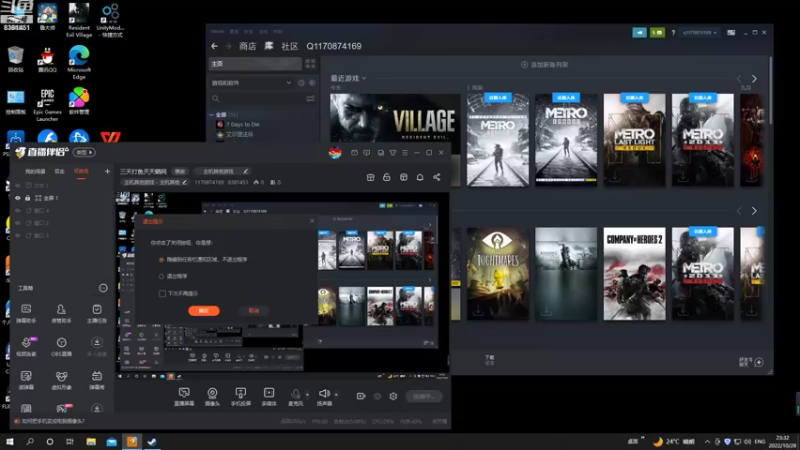The image size is (800, 450).
Task: Toggle the lock on 全屏1 source
Action: (x=28, y=198)
